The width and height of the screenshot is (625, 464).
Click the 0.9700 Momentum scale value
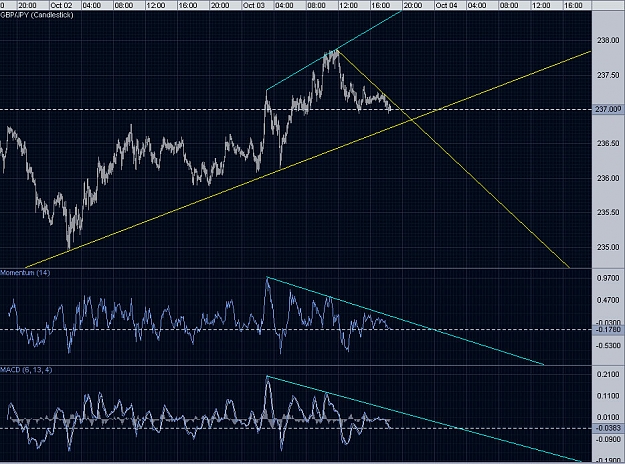[x=608, y=278]
